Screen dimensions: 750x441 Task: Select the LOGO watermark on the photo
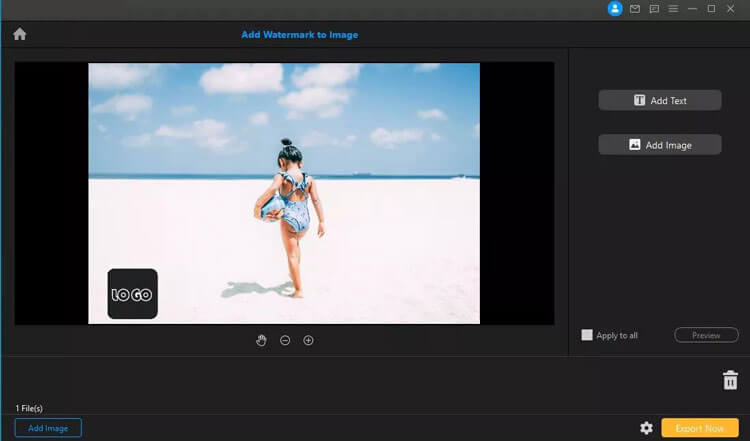tap(132, 294)
